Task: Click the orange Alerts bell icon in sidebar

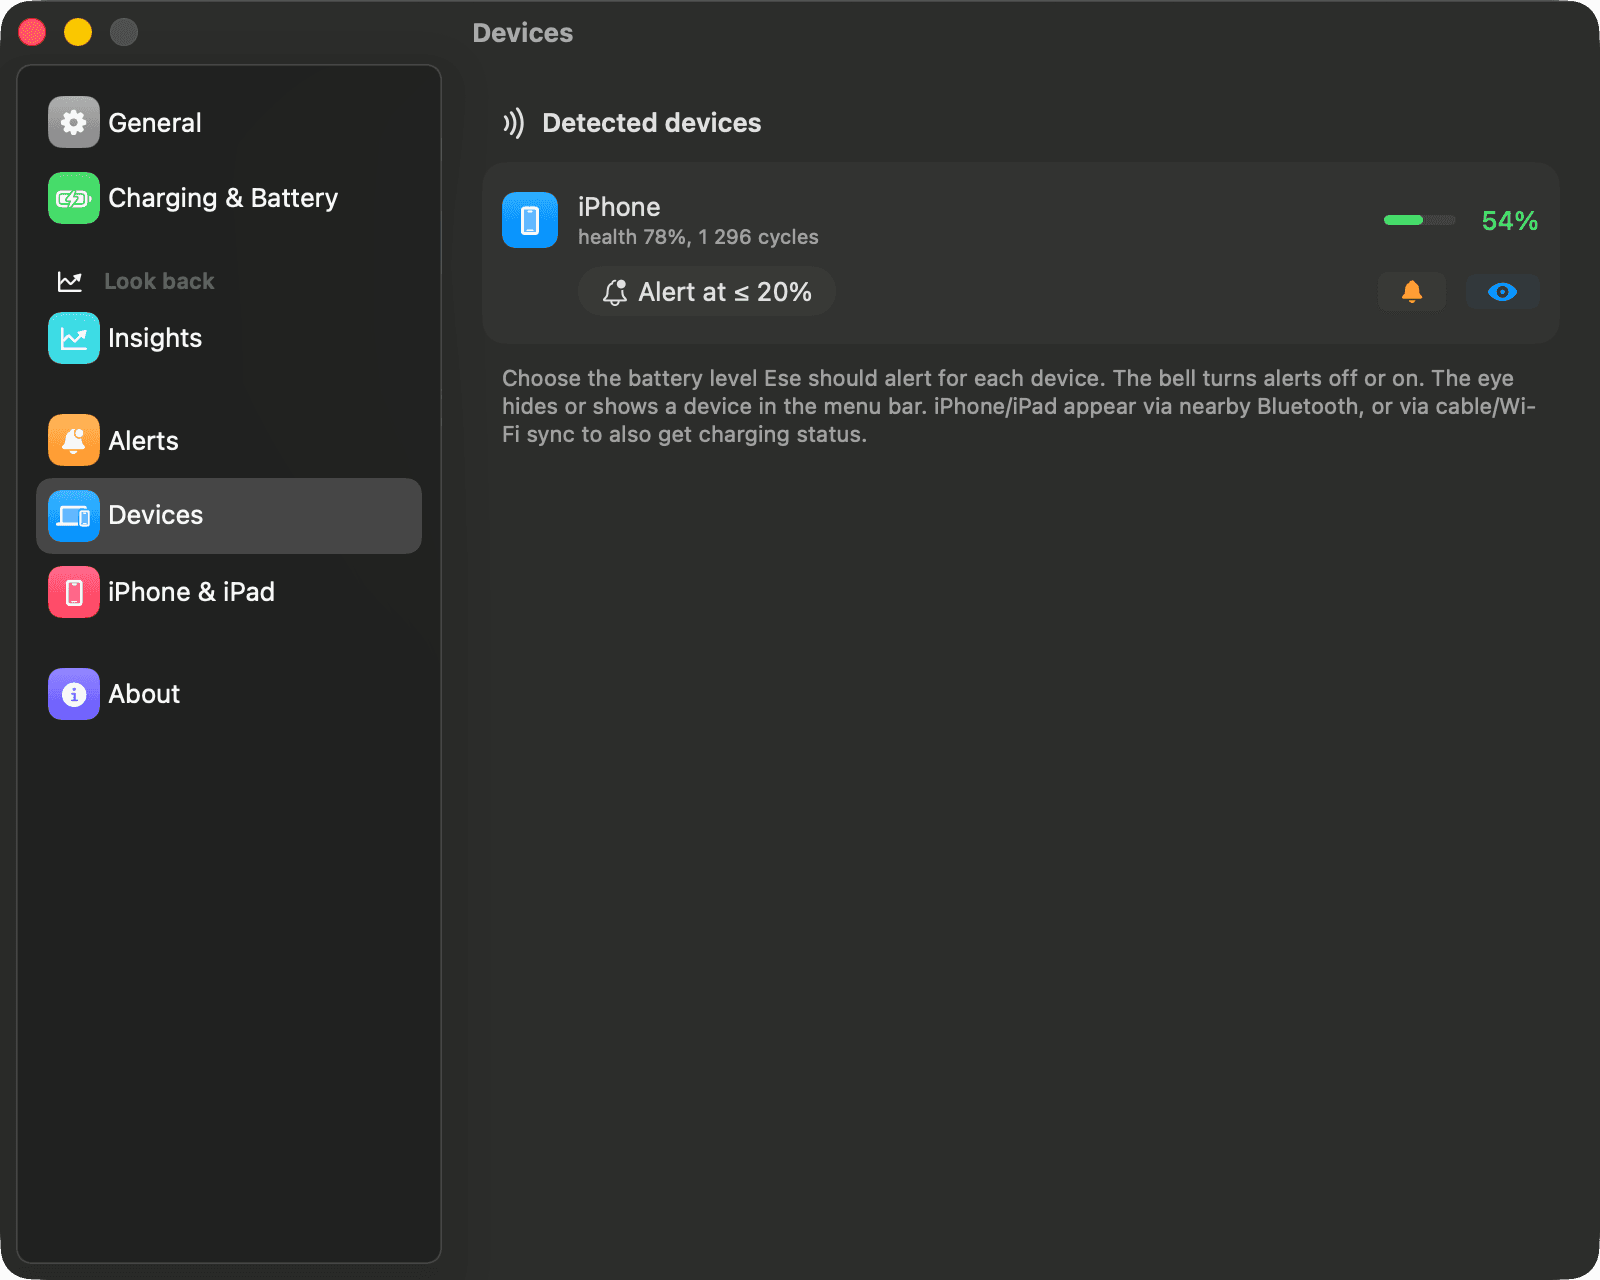Action: pyautogui.click(x=74, y=440)
